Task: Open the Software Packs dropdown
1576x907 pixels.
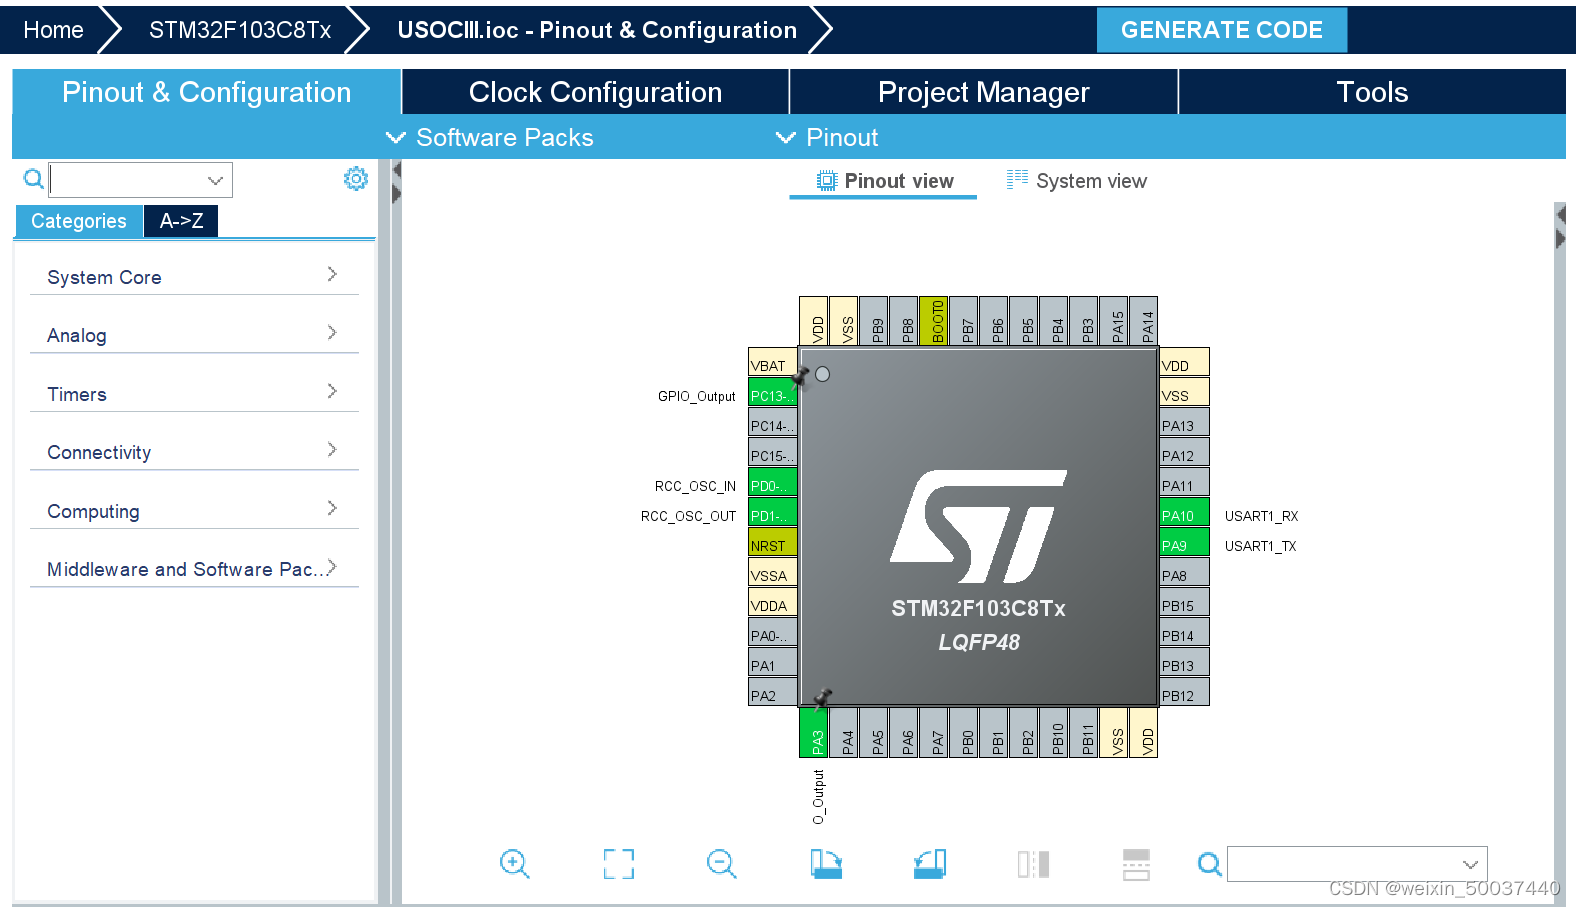Action: pyautogui.click(x=490, y=138)
